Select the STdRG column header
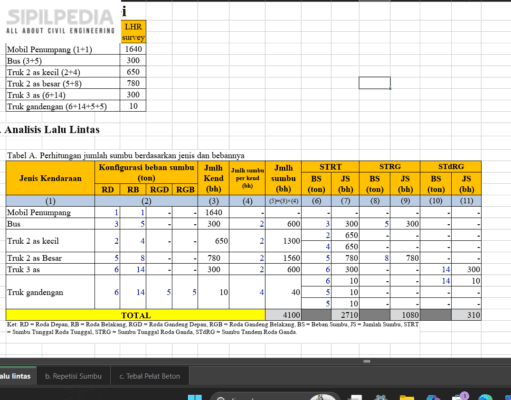511x400 pixels. click(x=451, y=167)
